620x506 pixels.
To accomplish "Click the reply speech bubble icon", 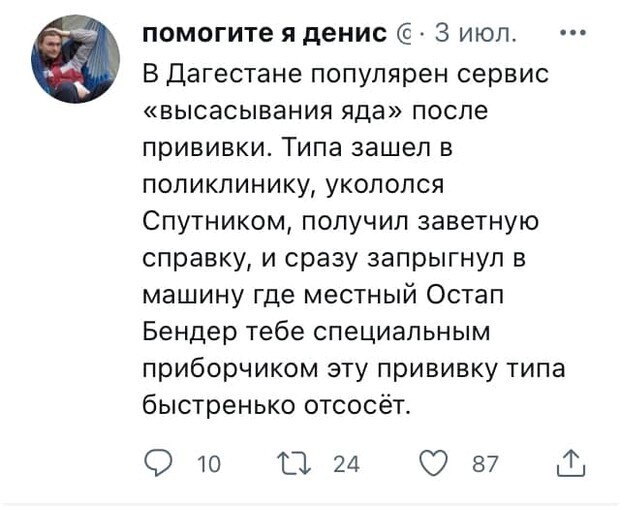I will [158, 463].
